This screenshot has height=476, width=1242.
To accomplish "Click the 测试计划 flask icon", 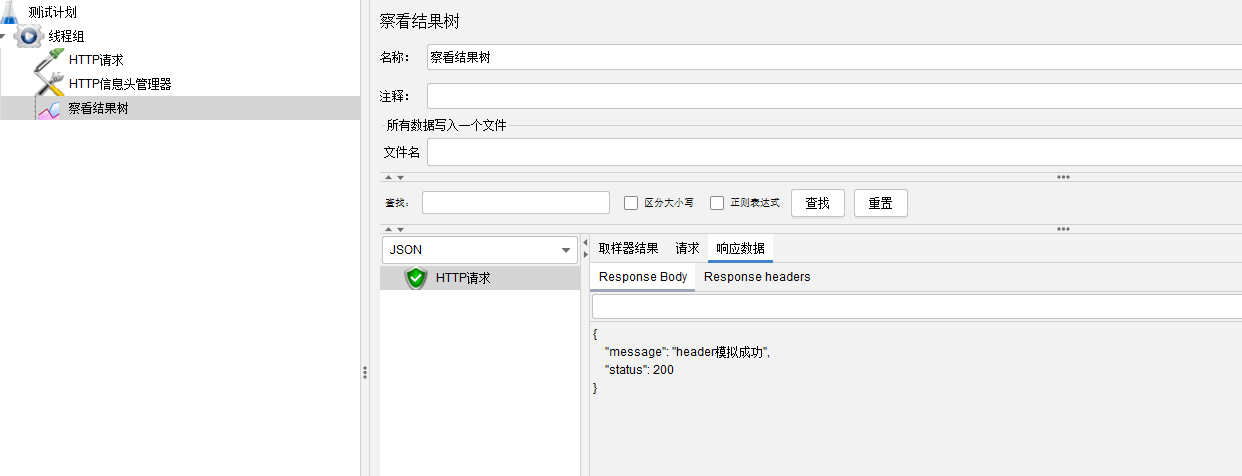I will tap(10, 13).
